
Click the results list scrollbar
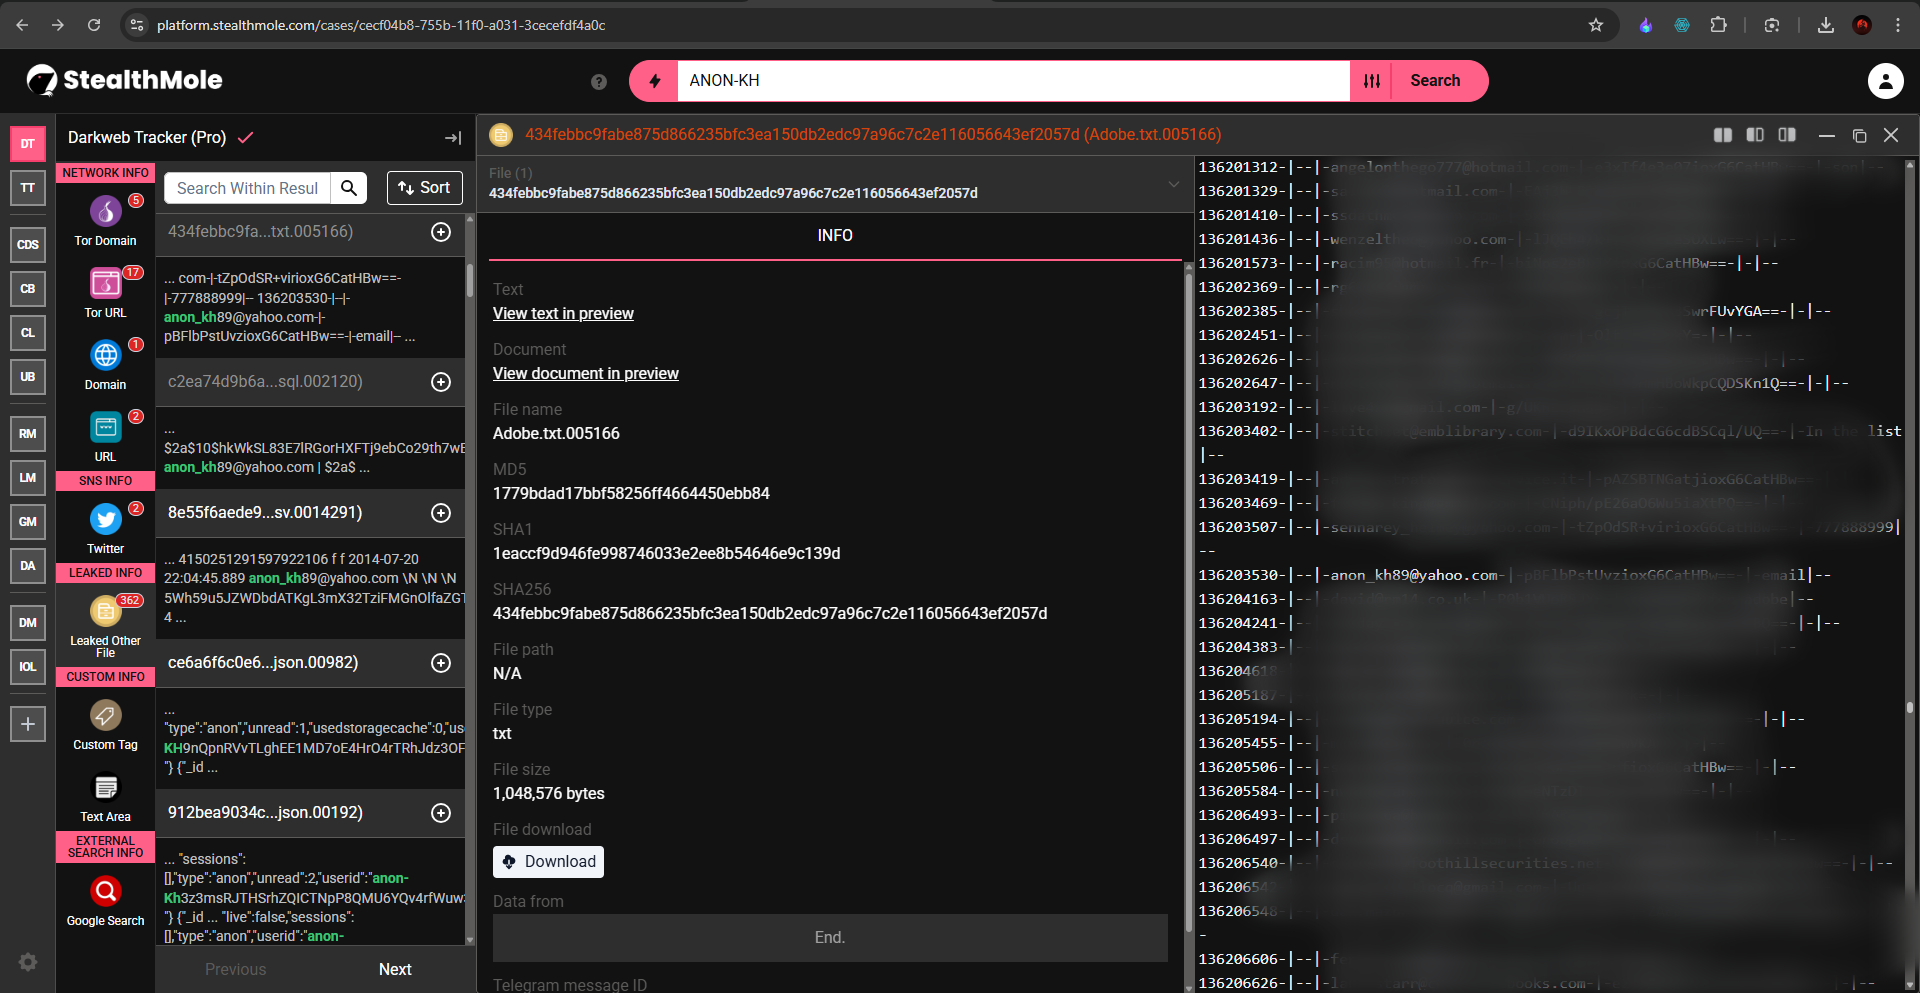pos(470,280)
